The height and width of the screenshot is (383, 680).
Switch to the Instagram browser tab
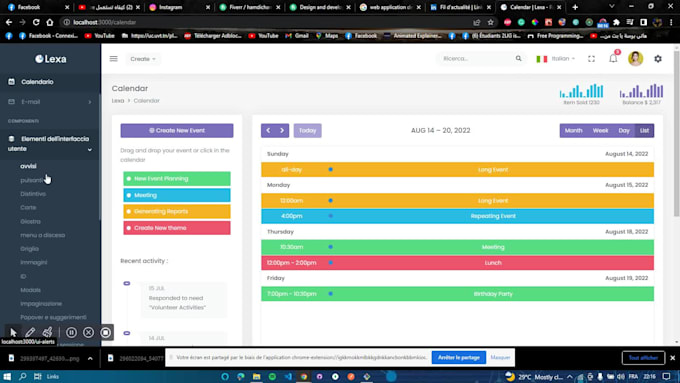(x=178, y=7)
